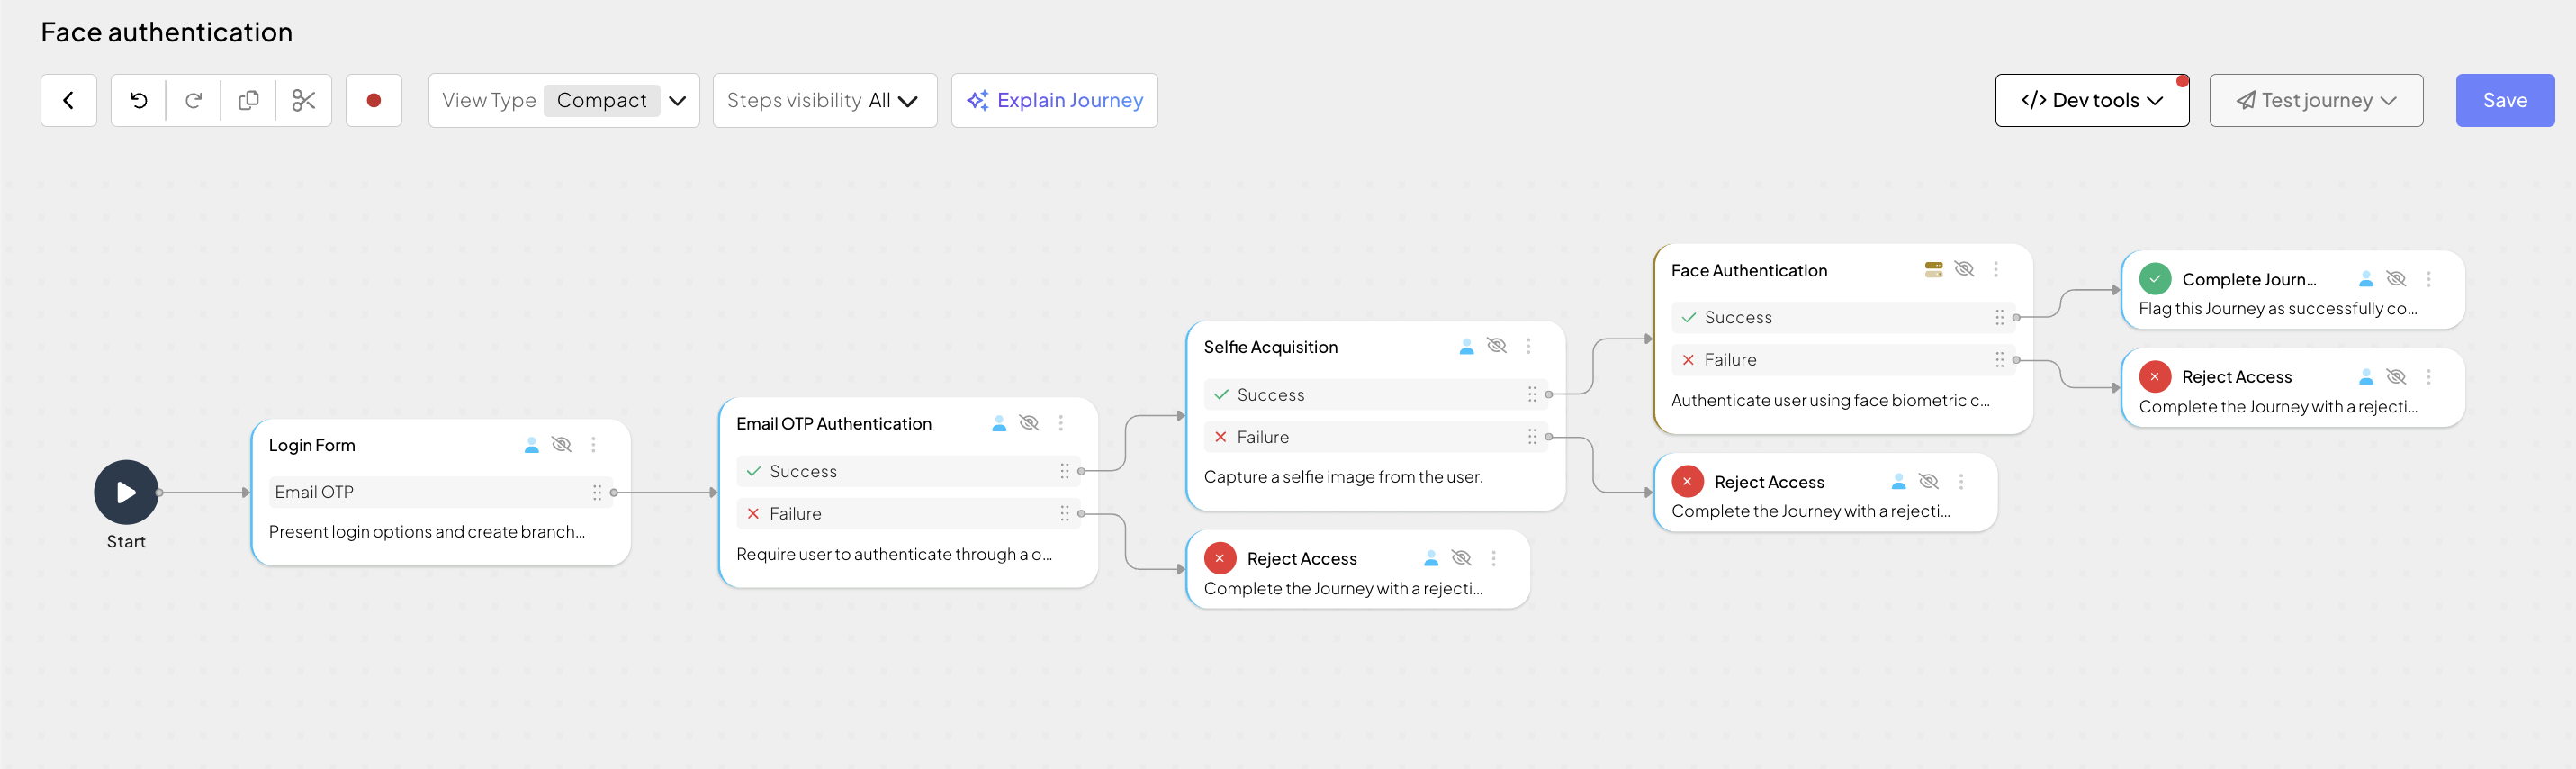Click drag handle on Email OTP Authentication Success row
This screenshot has width=2576, height=769.
(1064, 471)
